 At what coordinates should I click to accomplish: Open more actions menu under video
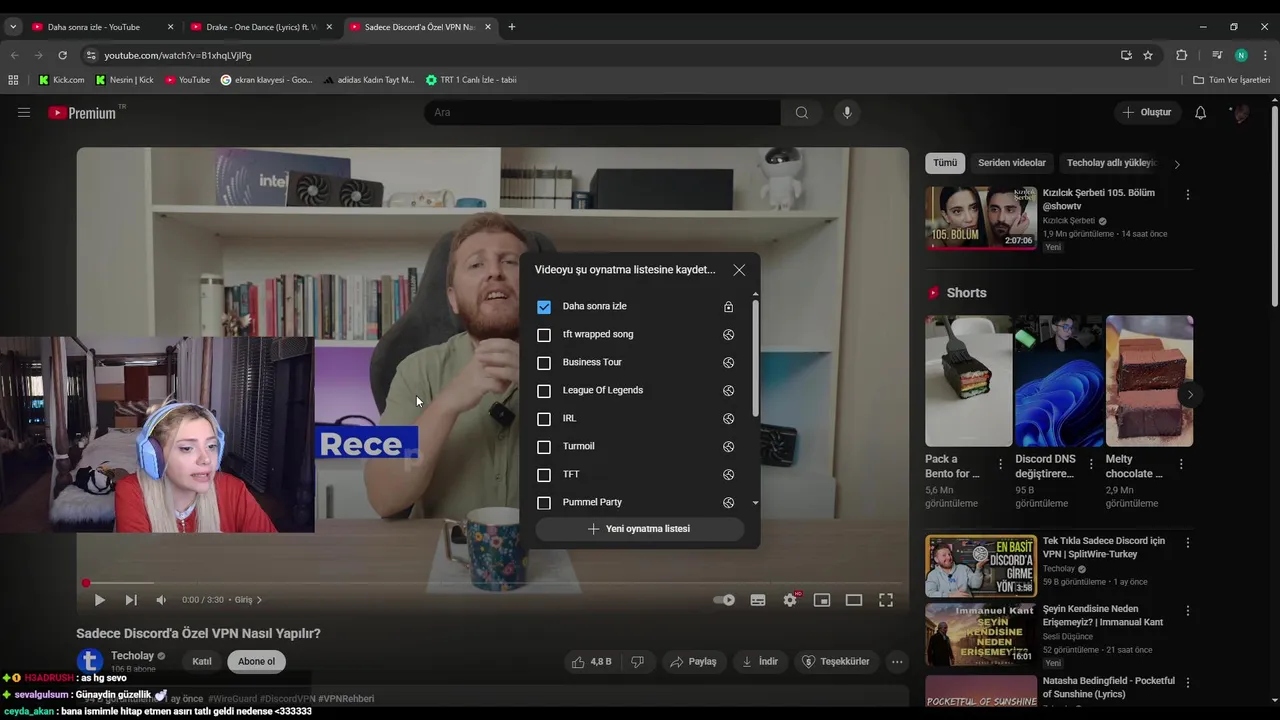pos(897,661)
